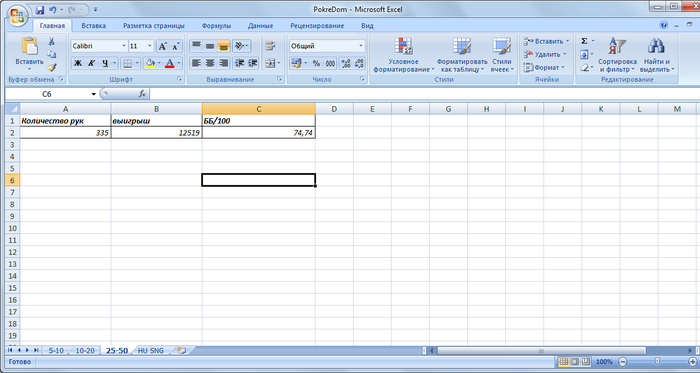This screenshot has height=373, width=700.
Task: Open the font name dropdown
Action: pos(124,46)
